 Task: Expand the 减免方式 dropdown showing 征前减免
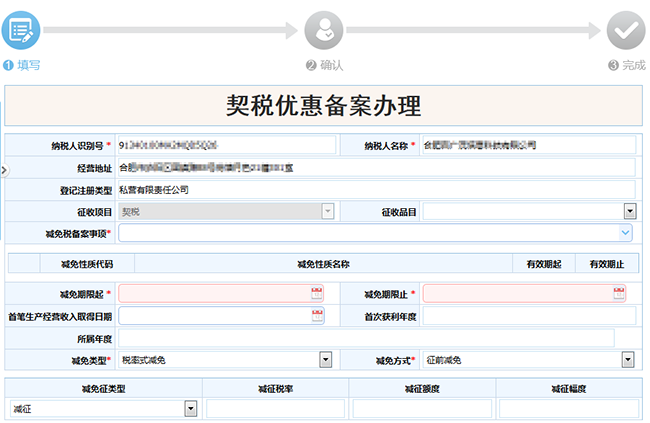coord(628,359)
